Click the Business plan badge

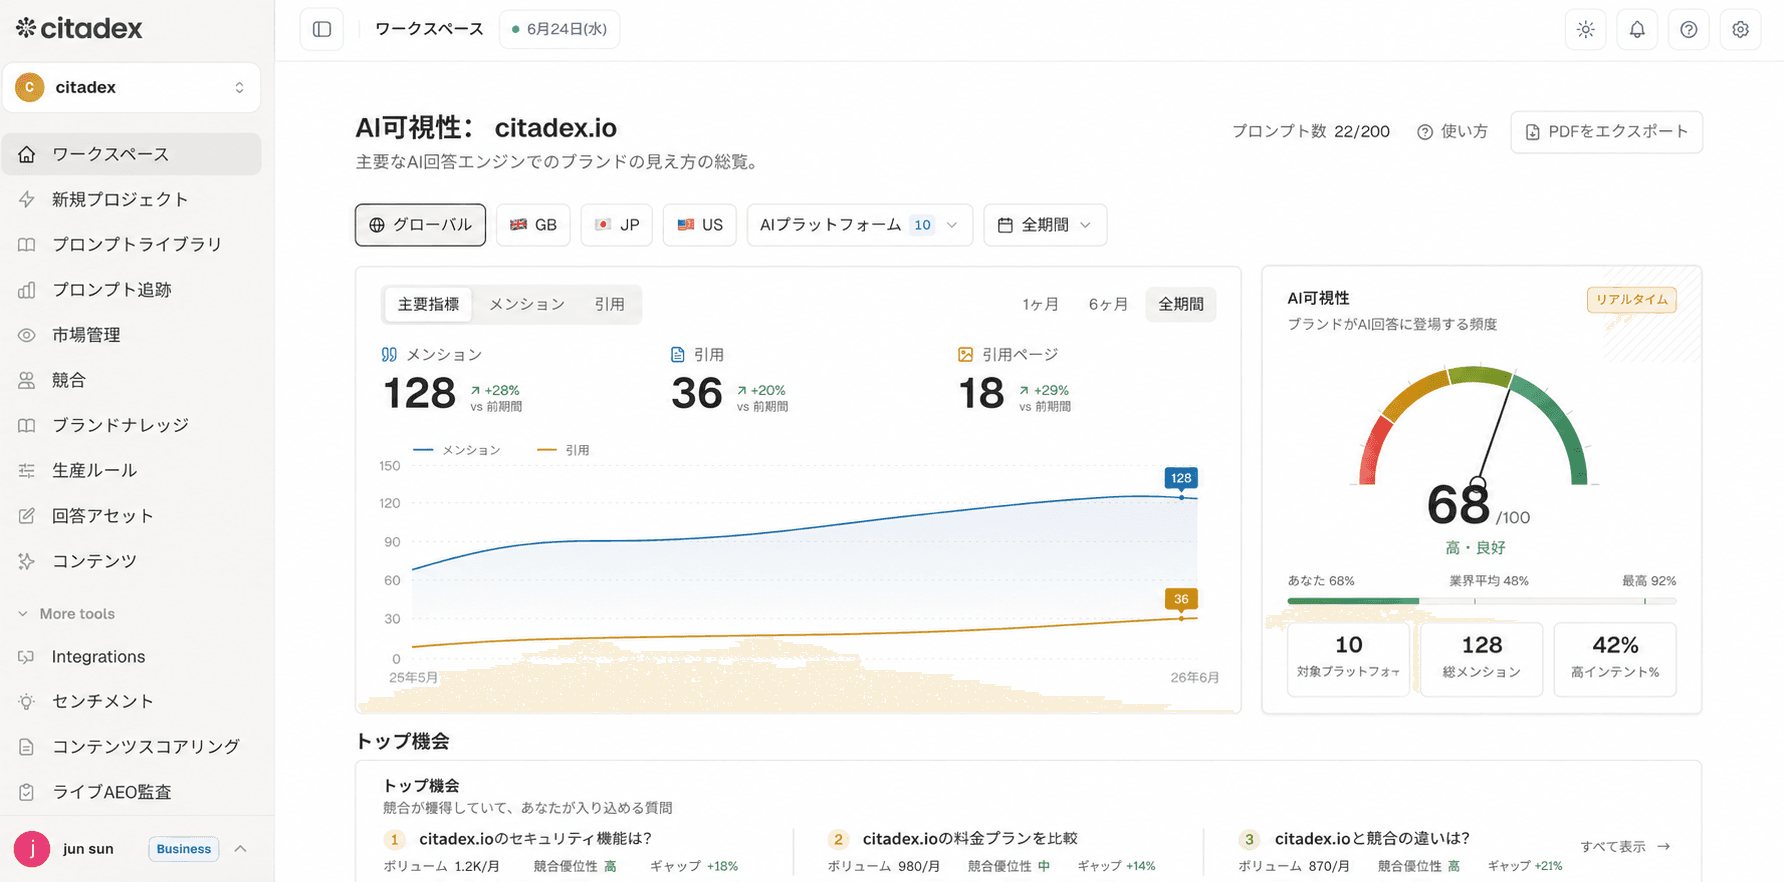point(184,849)
